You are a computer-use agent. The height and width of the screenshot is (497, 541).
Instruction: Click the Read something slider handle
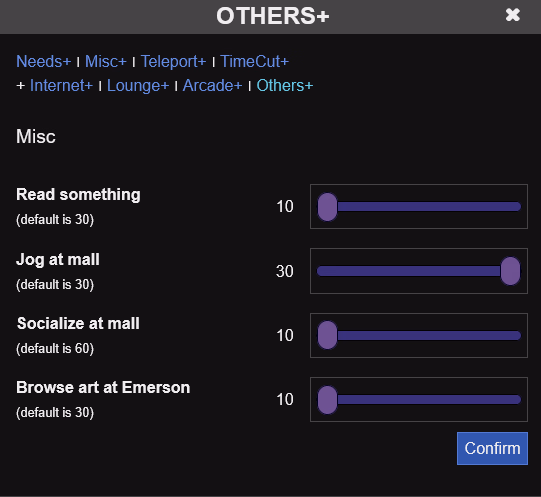point(327,207)
